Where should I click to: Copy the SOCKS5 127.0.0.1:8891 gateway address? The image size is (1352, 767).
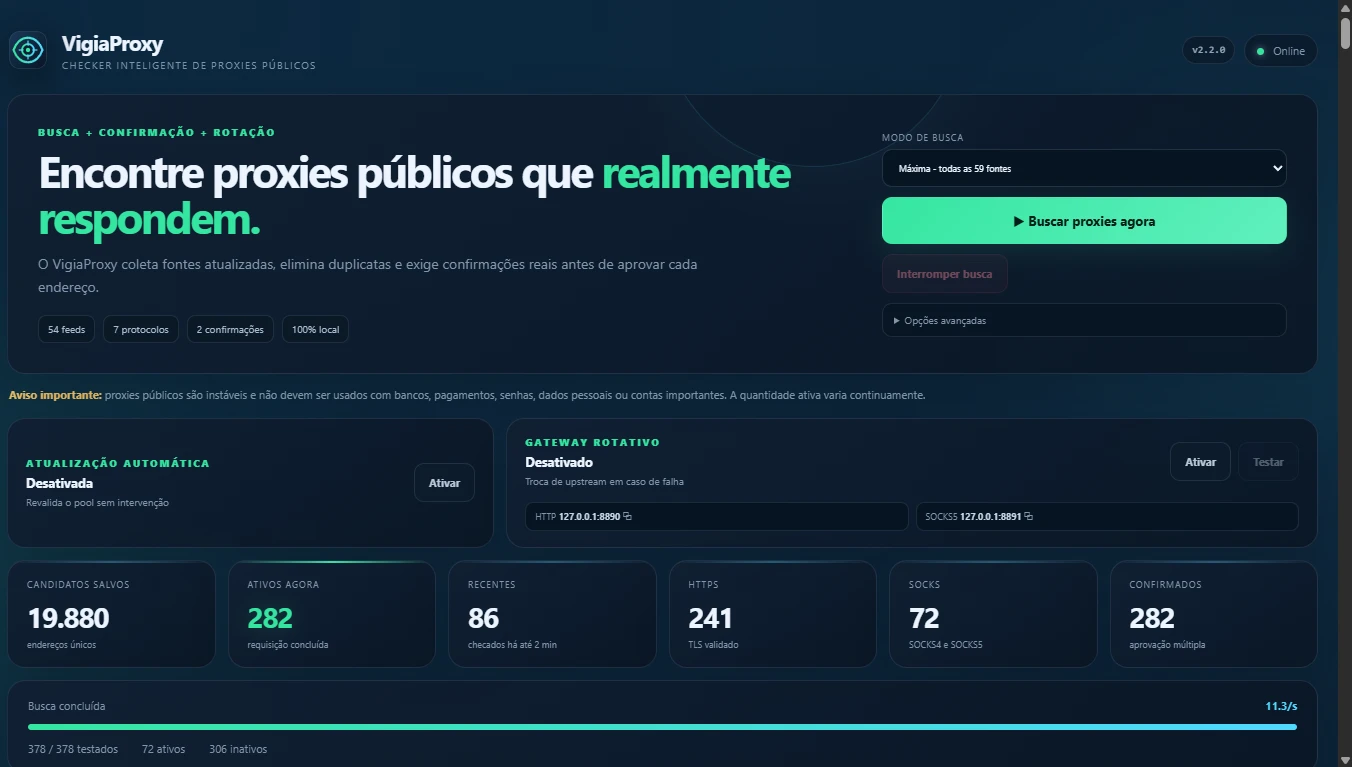pos(1028,517)
